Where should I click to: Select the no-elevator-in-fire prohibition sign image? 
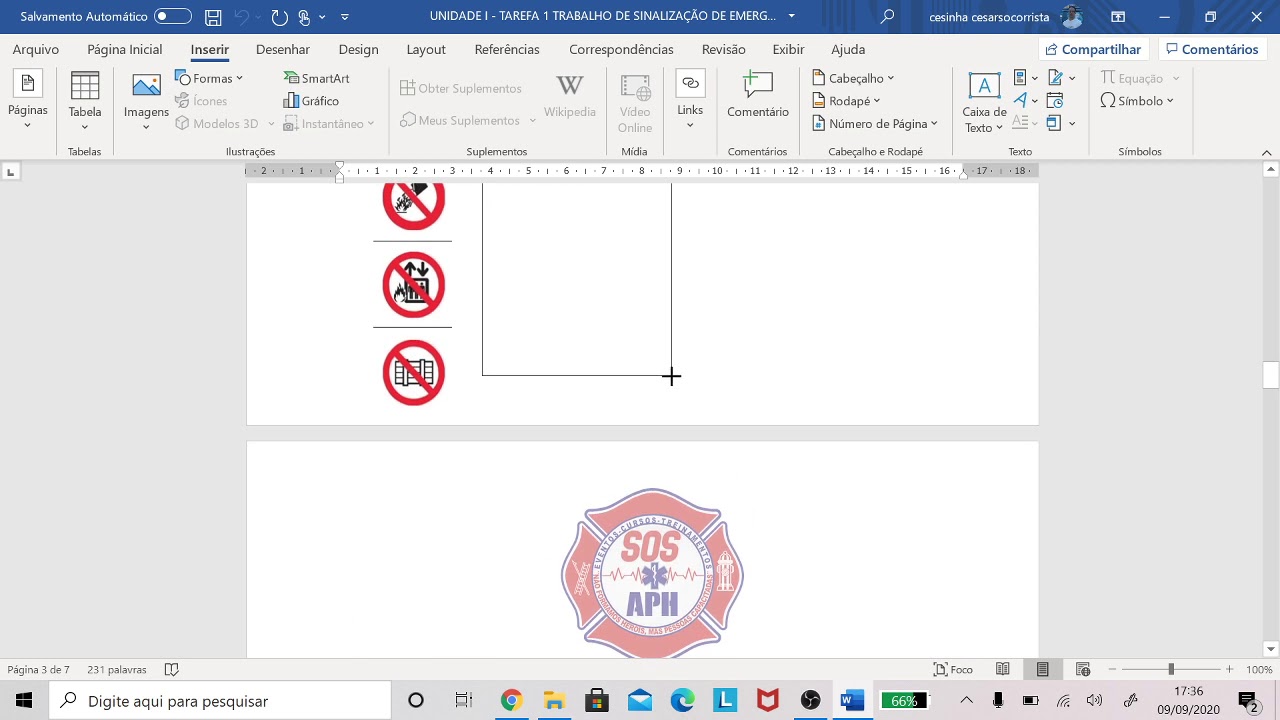(x=413, y=285)
